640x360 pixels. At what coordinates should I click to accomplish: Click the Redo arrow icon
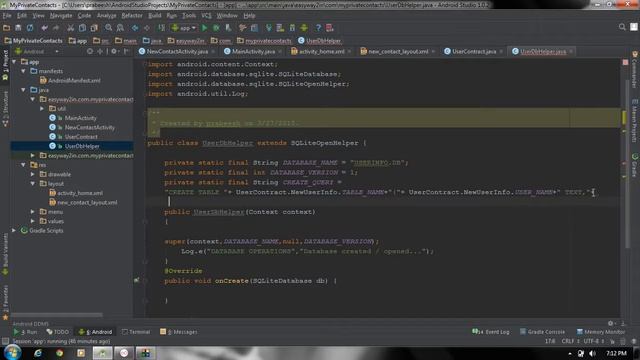(56, 28)
